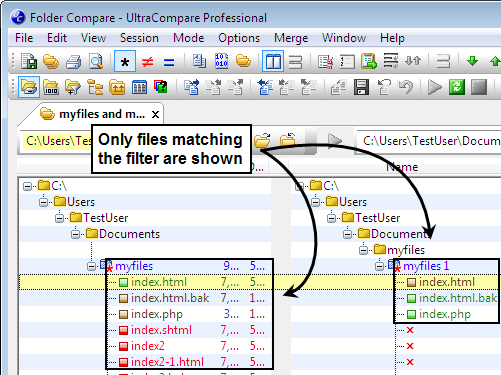Select index.shtml in the left pane
501x375 pixels.
click(x=161, y=330)
